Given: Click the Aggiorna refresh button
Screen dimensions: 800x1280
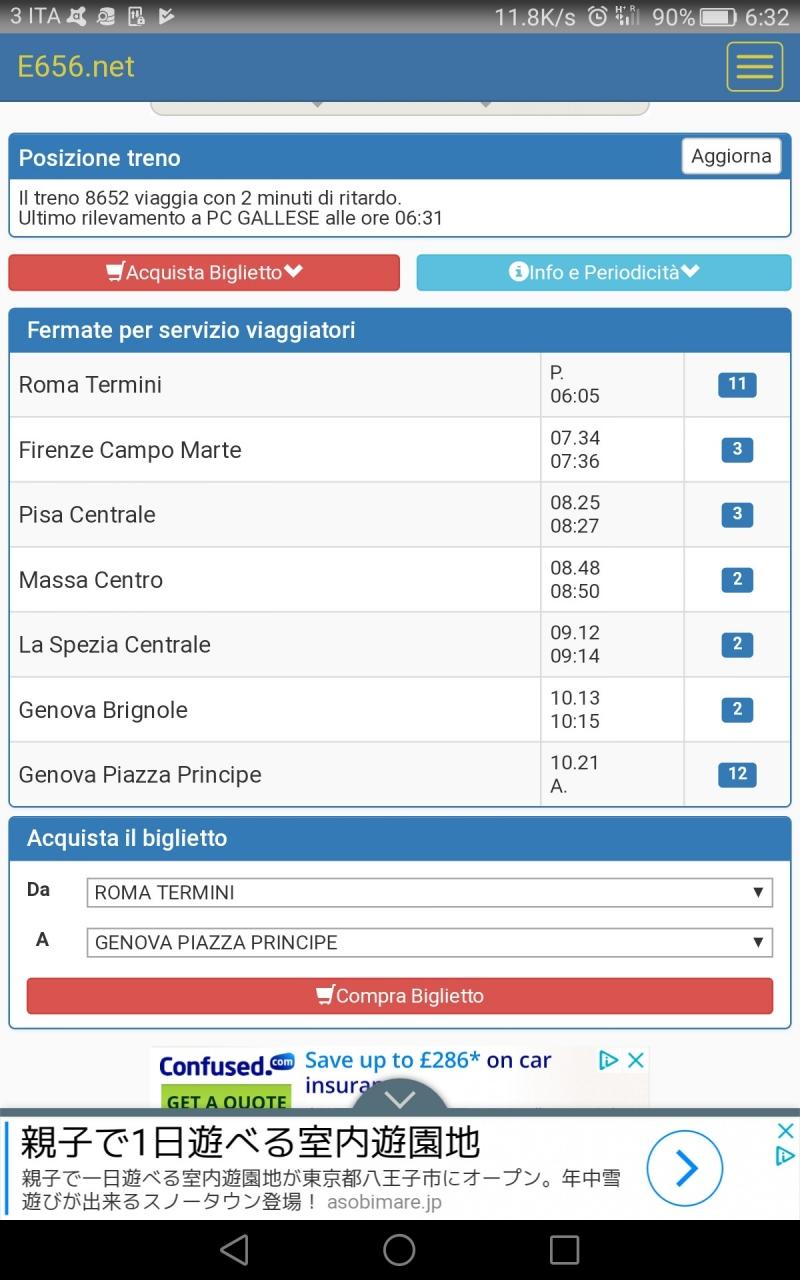Looking at the screenshot, I should (x=731, y=156).
